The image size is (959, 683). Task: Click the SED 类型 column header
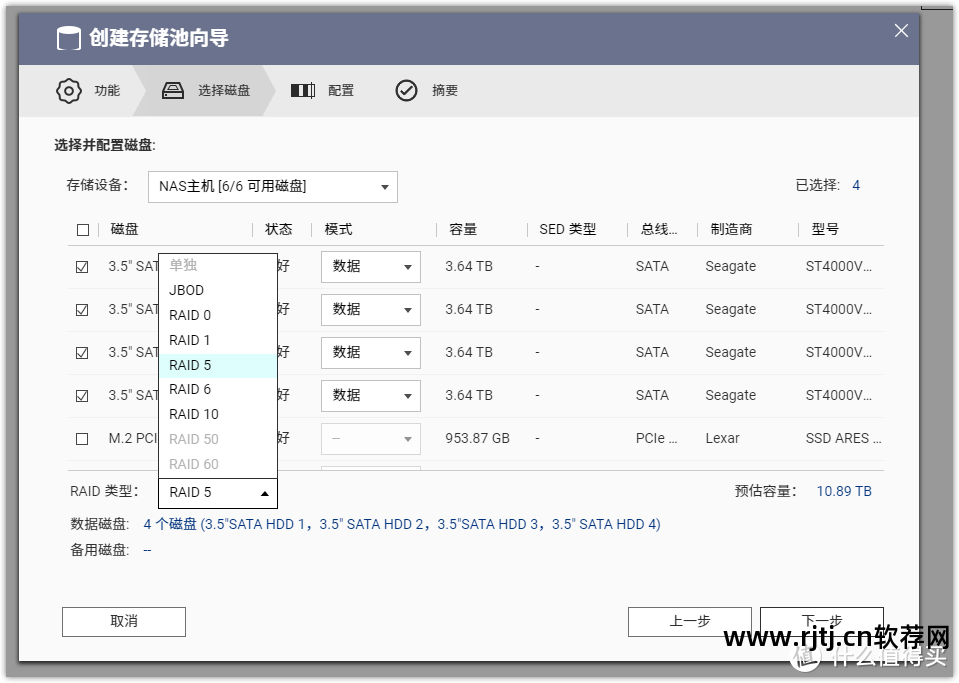pos(568,229)
